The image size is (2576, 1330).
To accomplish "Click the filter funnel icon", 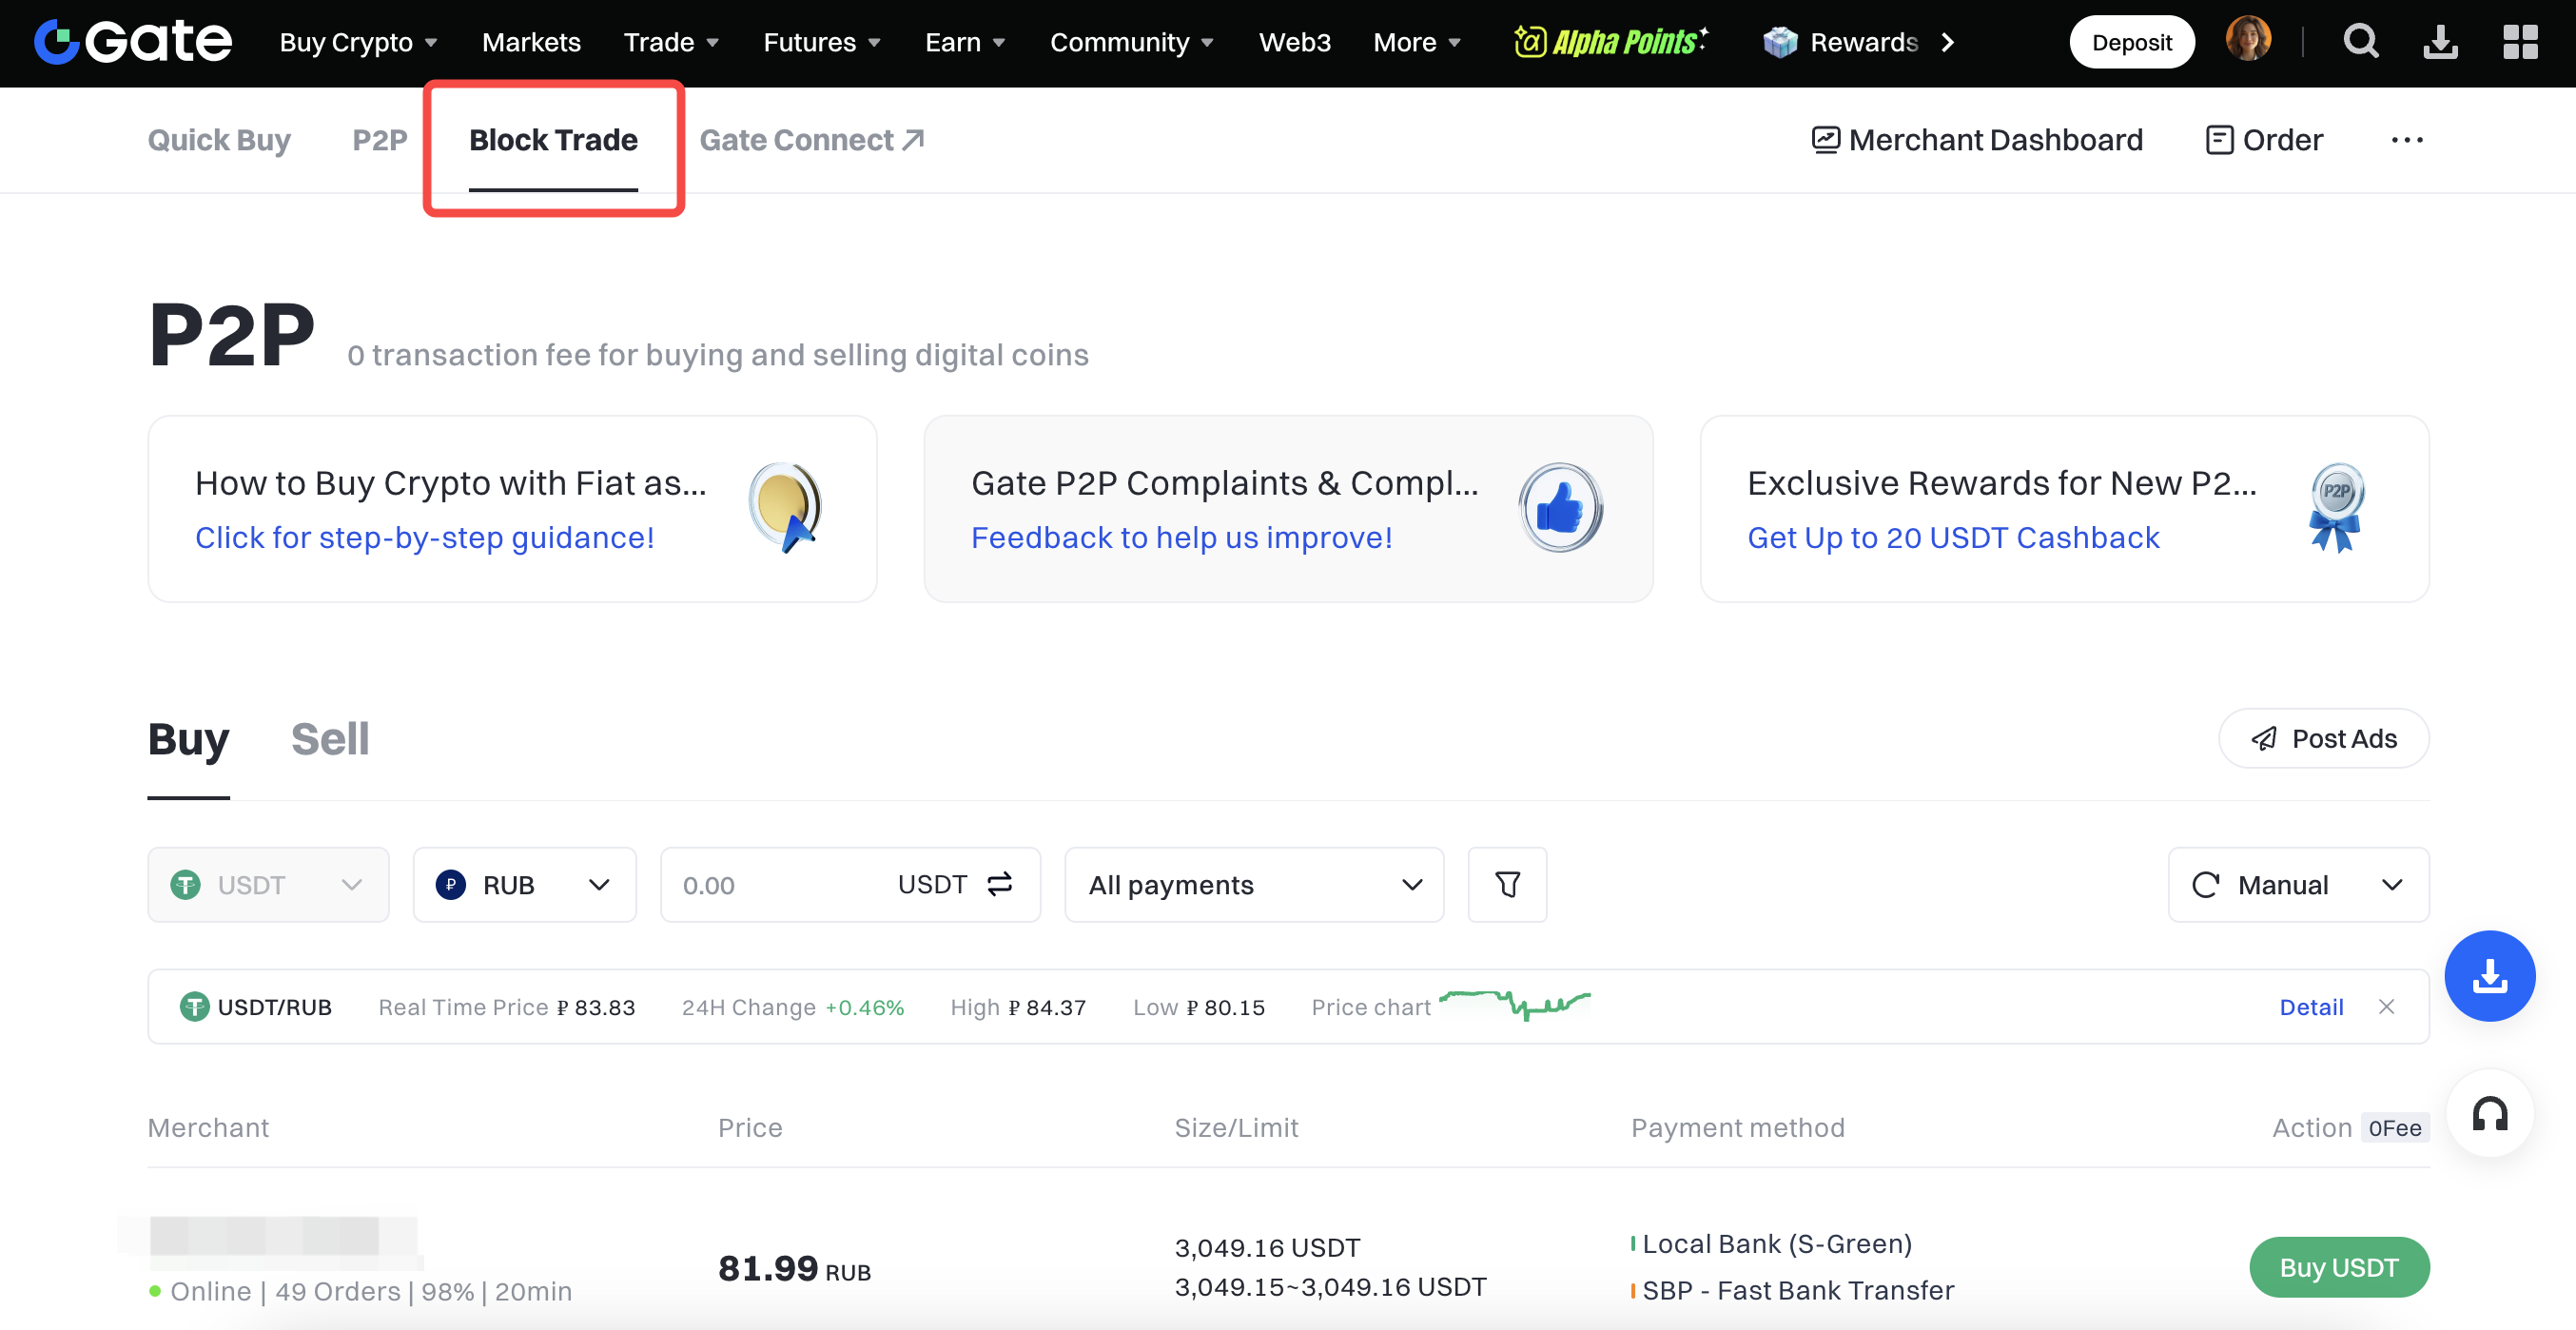I will click(1507, 884).
